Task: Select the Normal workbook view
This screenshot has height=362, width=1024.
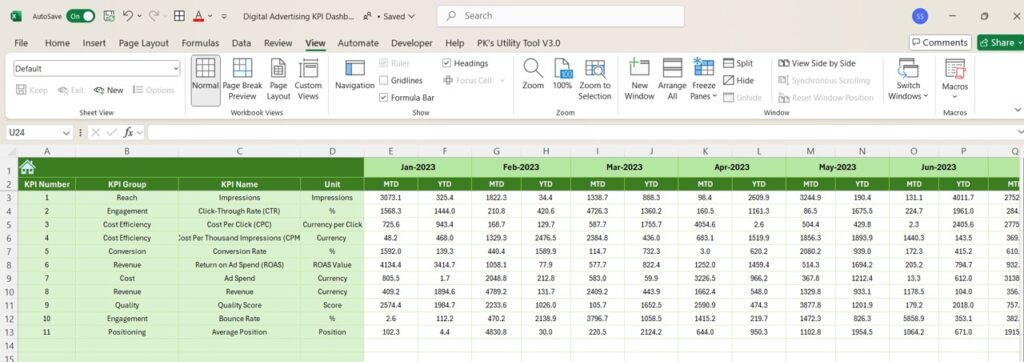Action: click(205, 80)
